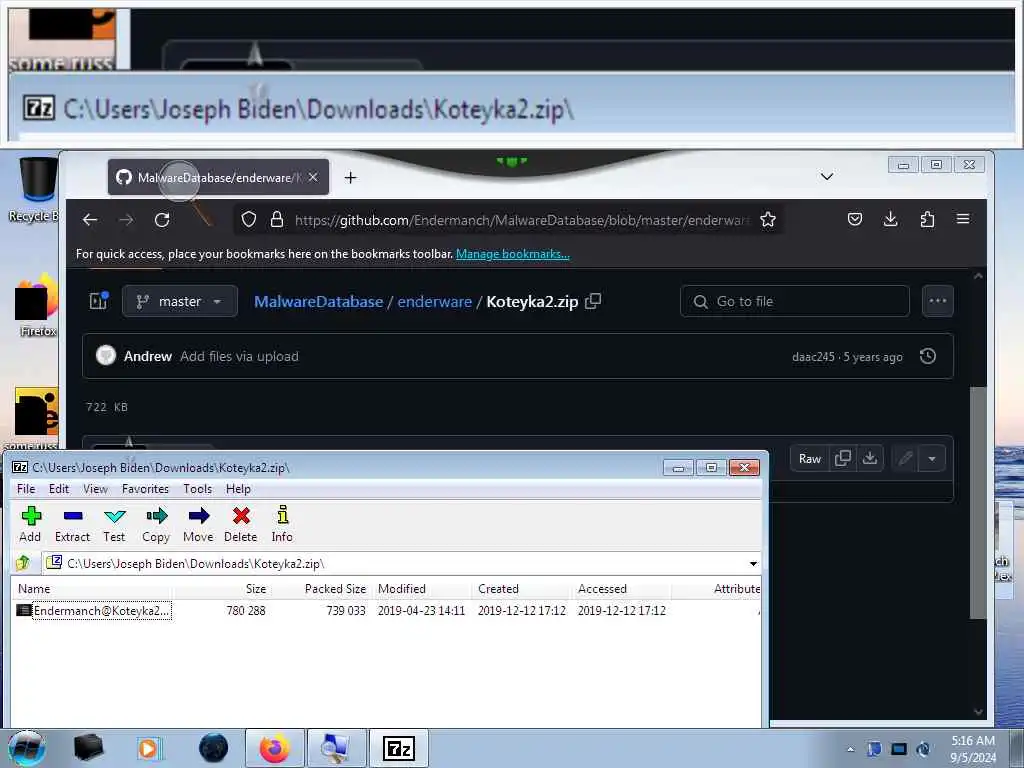Switch to Firefox from the taskbar
This screenshot has width=1024, height=768.
(x=274, y=748)
